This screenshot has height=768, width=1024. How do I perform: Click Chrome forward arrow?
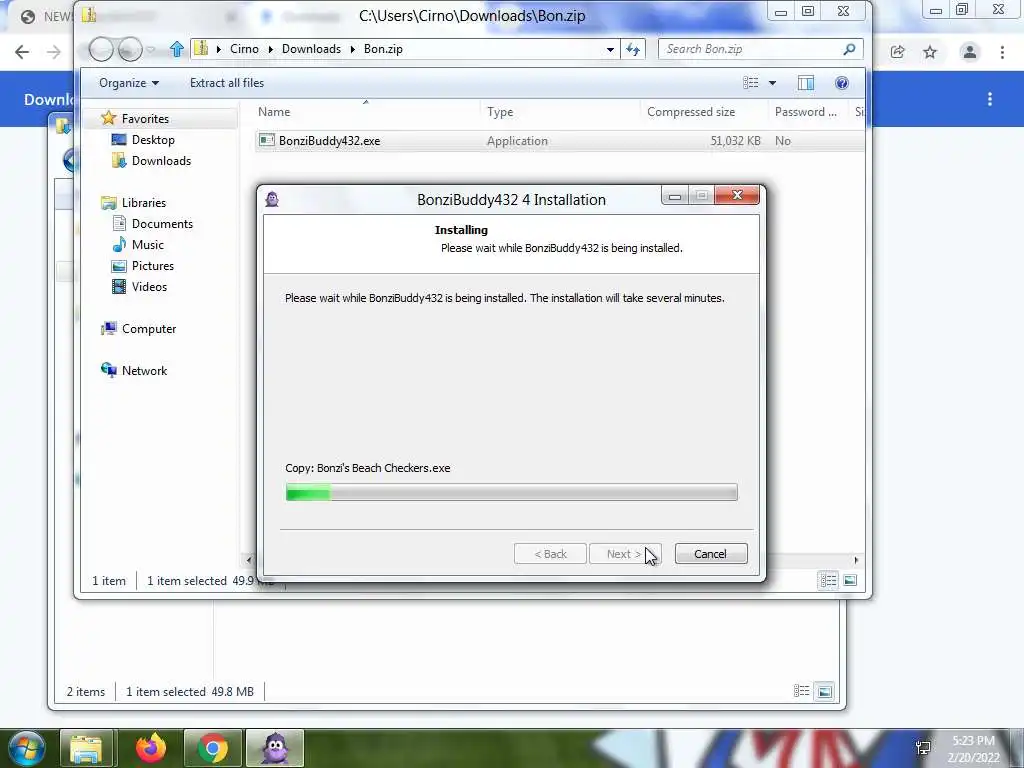tap(54, 52)
